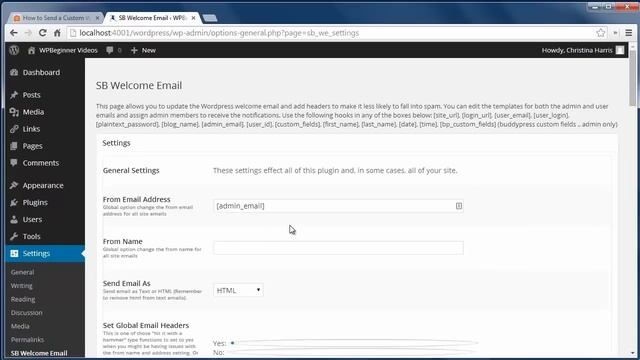The width and height of the screenshot is (640, 360).
Task: Click the icon inside From Email Address field
Action: (459, 206)
